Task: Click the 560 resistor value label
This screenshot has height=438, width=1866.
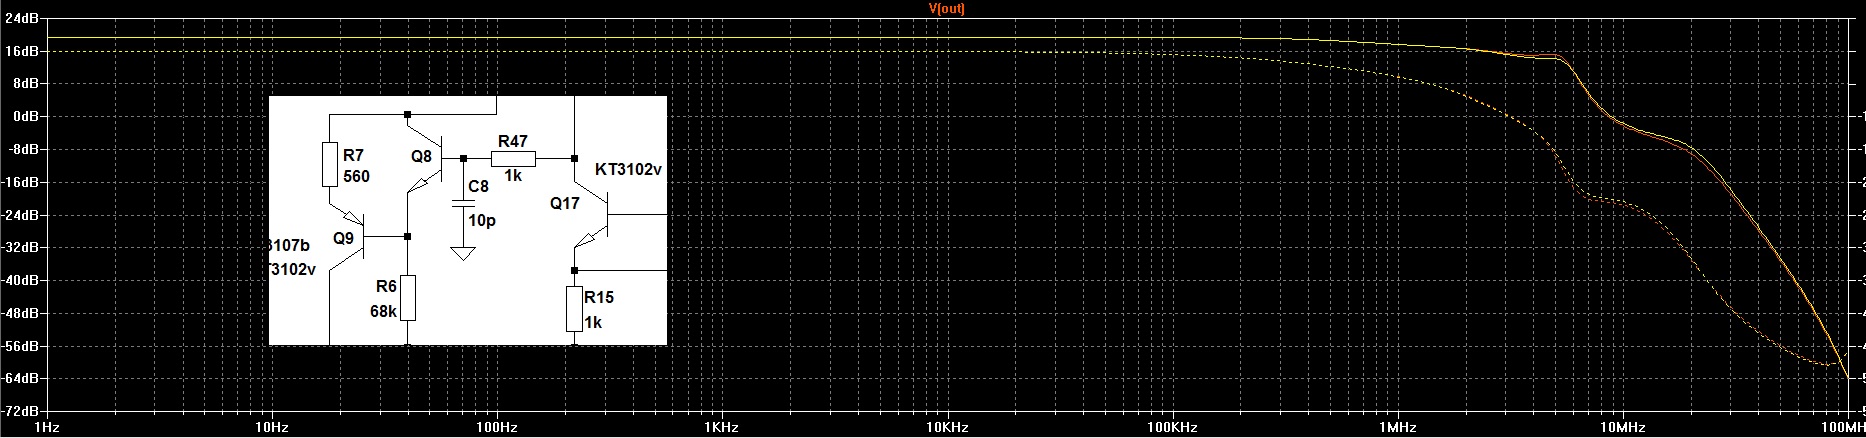Action: coord(356,177)
